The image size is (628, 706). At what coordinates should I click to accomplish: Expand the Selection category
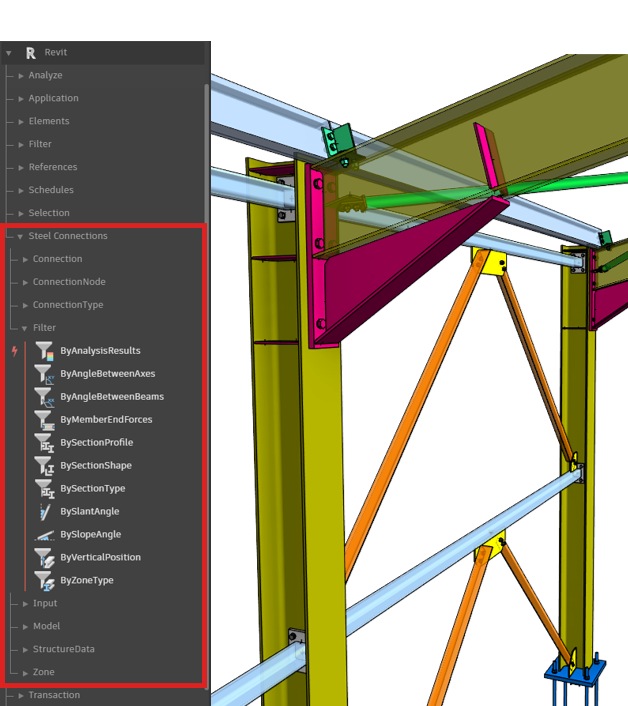tap(21, 213)
